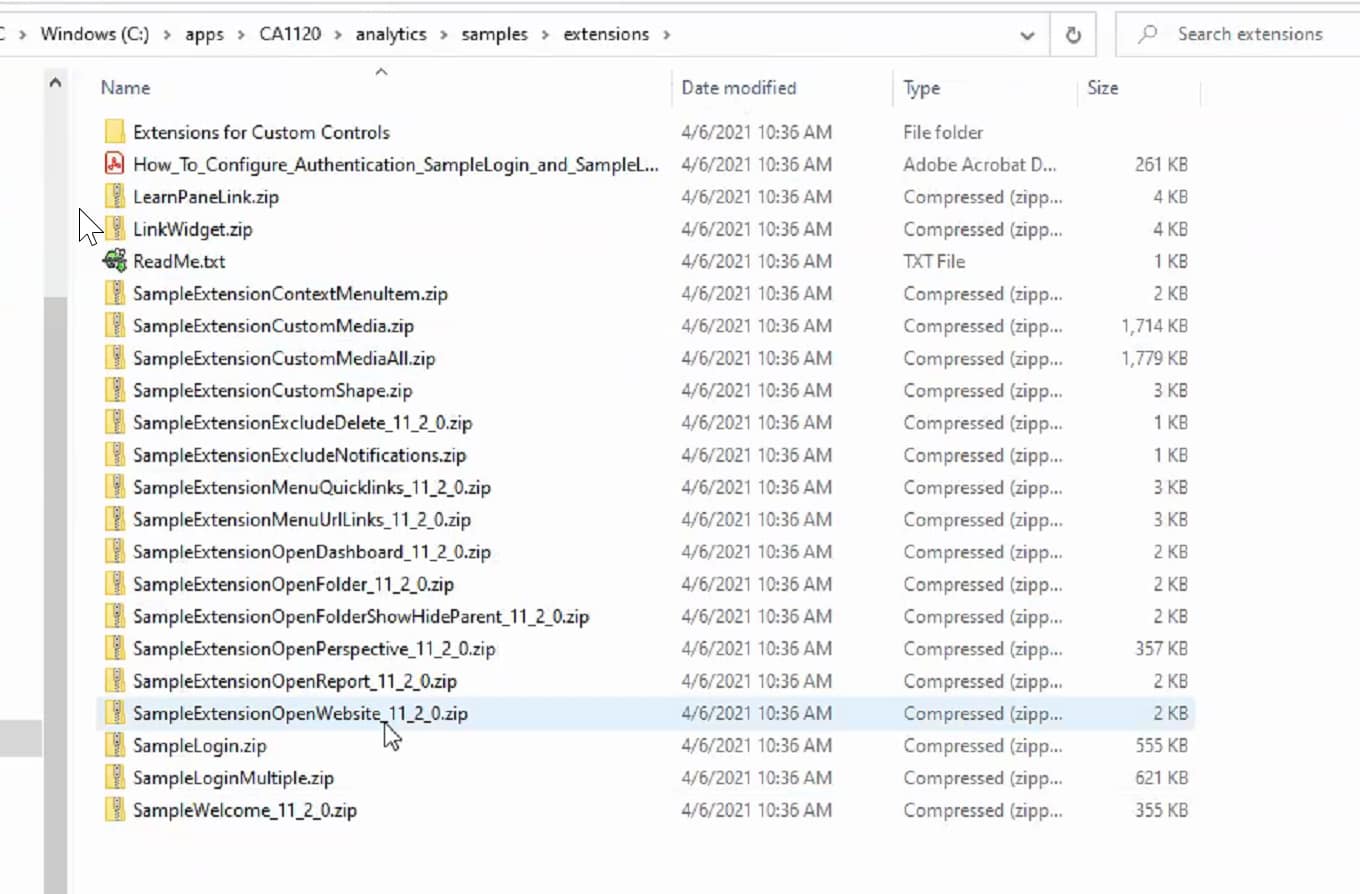Click the PDF icon of the How_To_Configure_Authentication file

[115, 164]
